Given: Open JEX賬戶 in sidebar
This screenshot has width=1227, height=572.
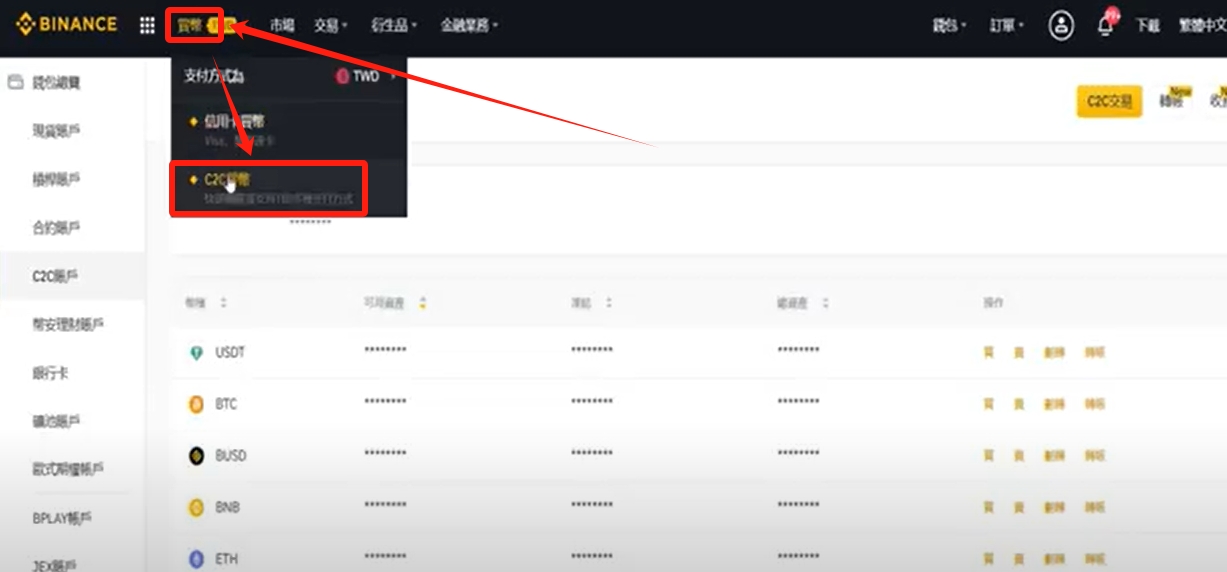Looking at the screenshot, I should (56, 565).
